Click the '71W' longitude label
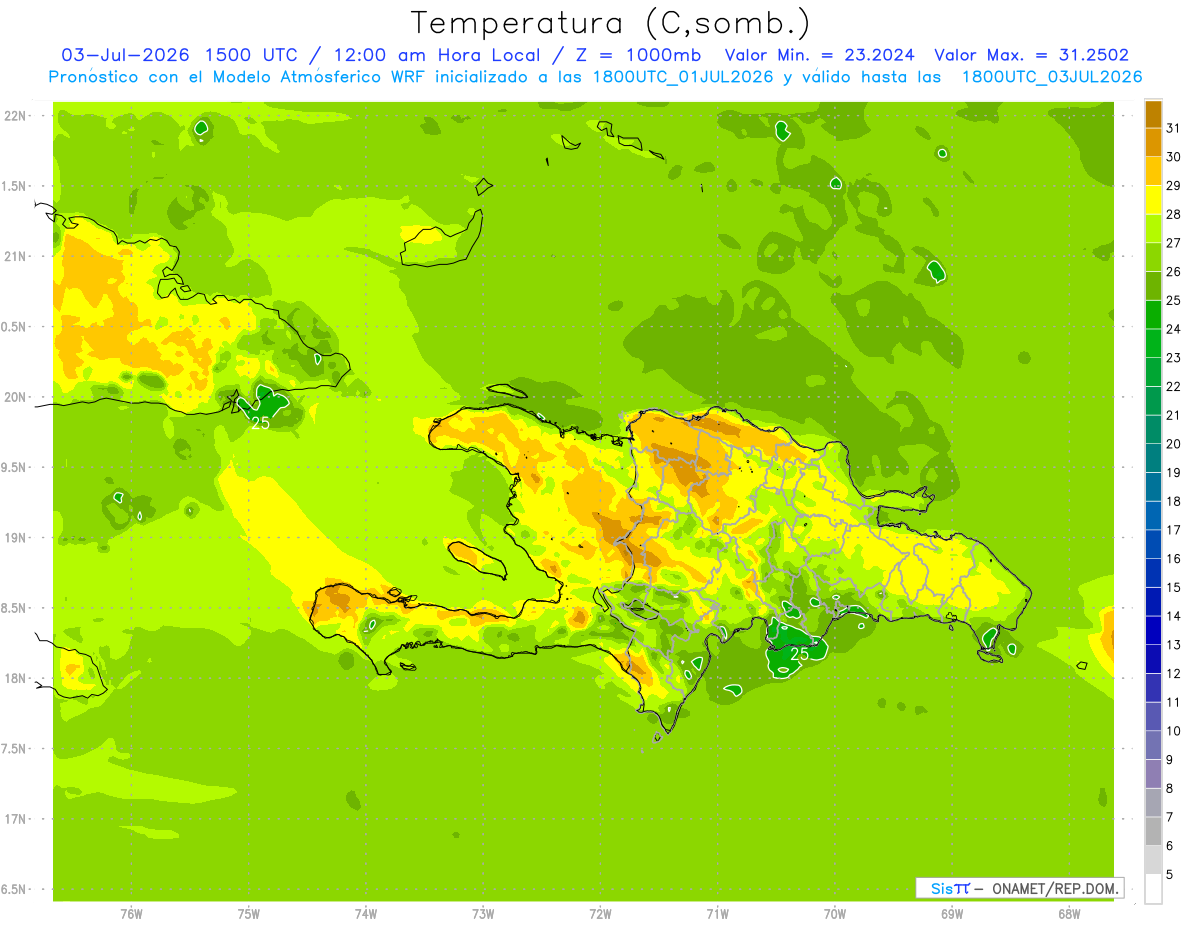Viewport: 1200px width, 927px height. tap(717, 913)
